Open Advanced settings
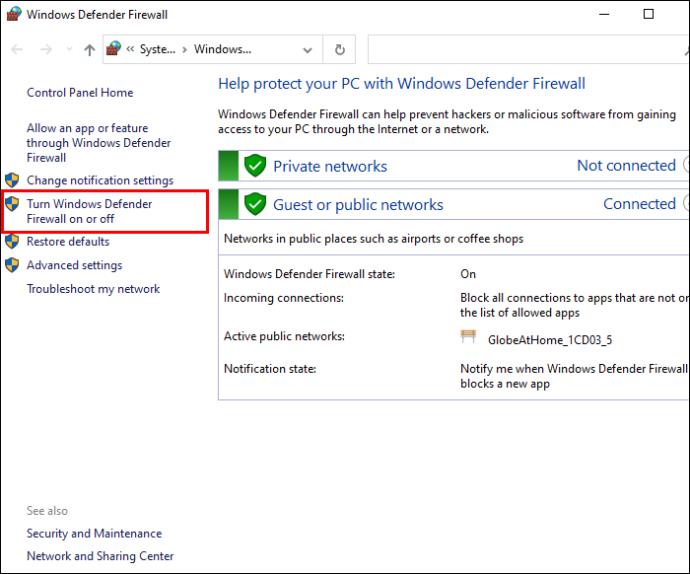The image size is (690, 574). [74, 265]
